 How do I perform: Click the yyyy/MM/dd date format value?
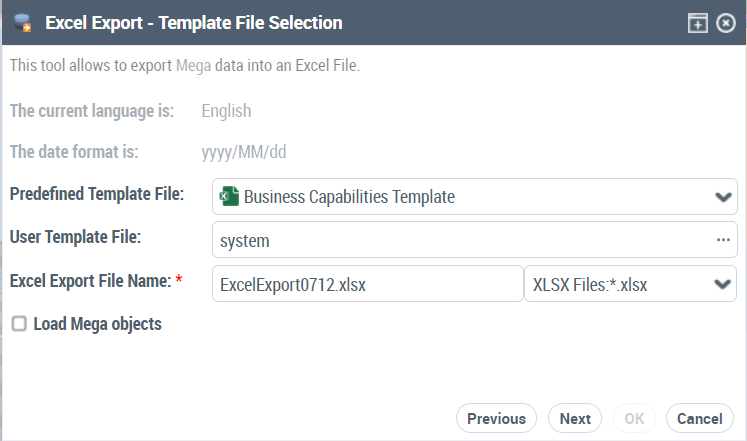(x=244, y=153)
